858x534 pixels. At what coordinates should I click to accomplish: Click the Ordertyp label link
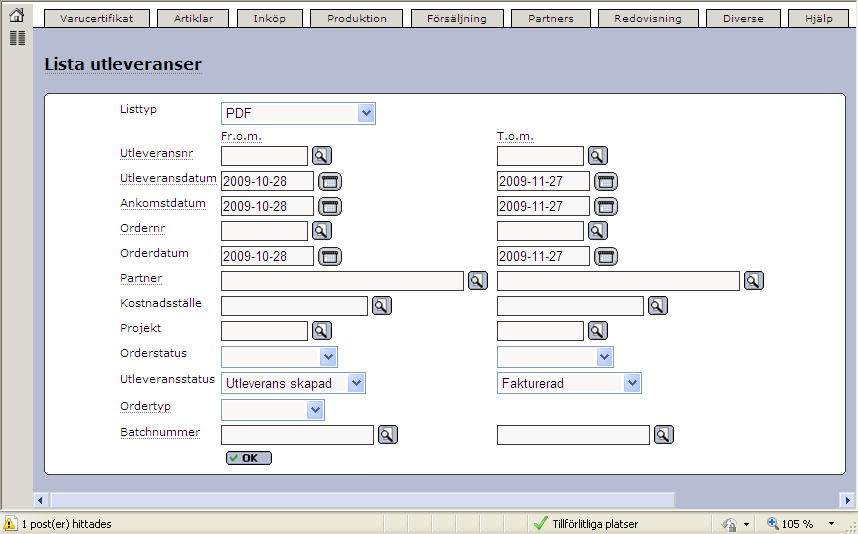coord(146,407)
